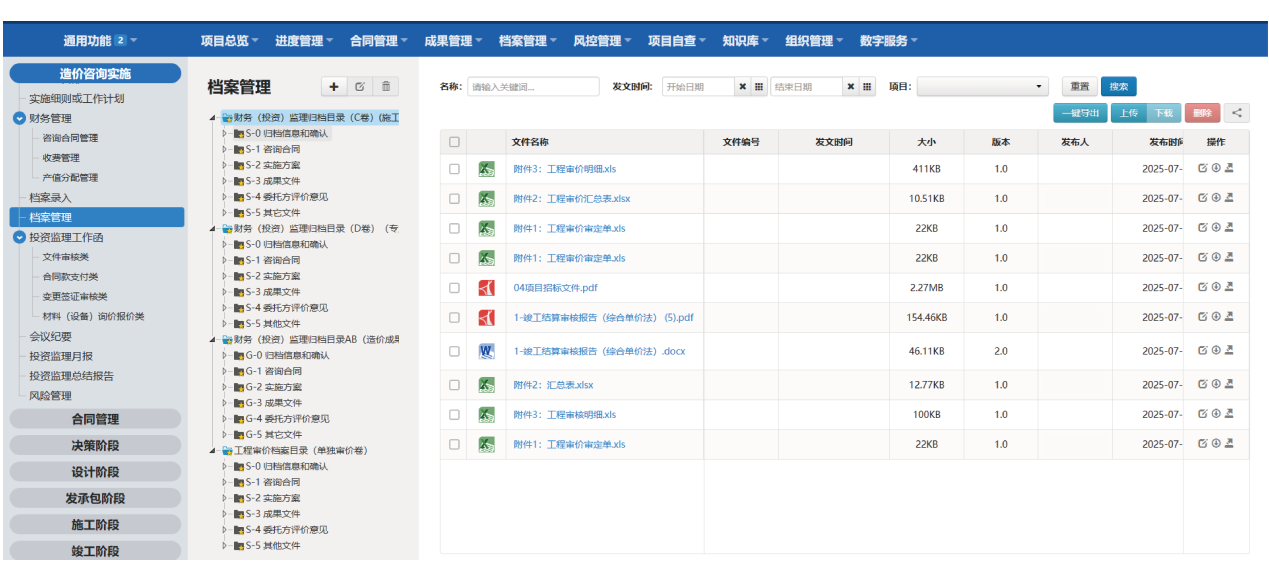Image resolution: width=1269 pixels, height=578 pixels.
Task: Click download icon for 04项目招标文件.pdf row
Action: coord(1216,287)
